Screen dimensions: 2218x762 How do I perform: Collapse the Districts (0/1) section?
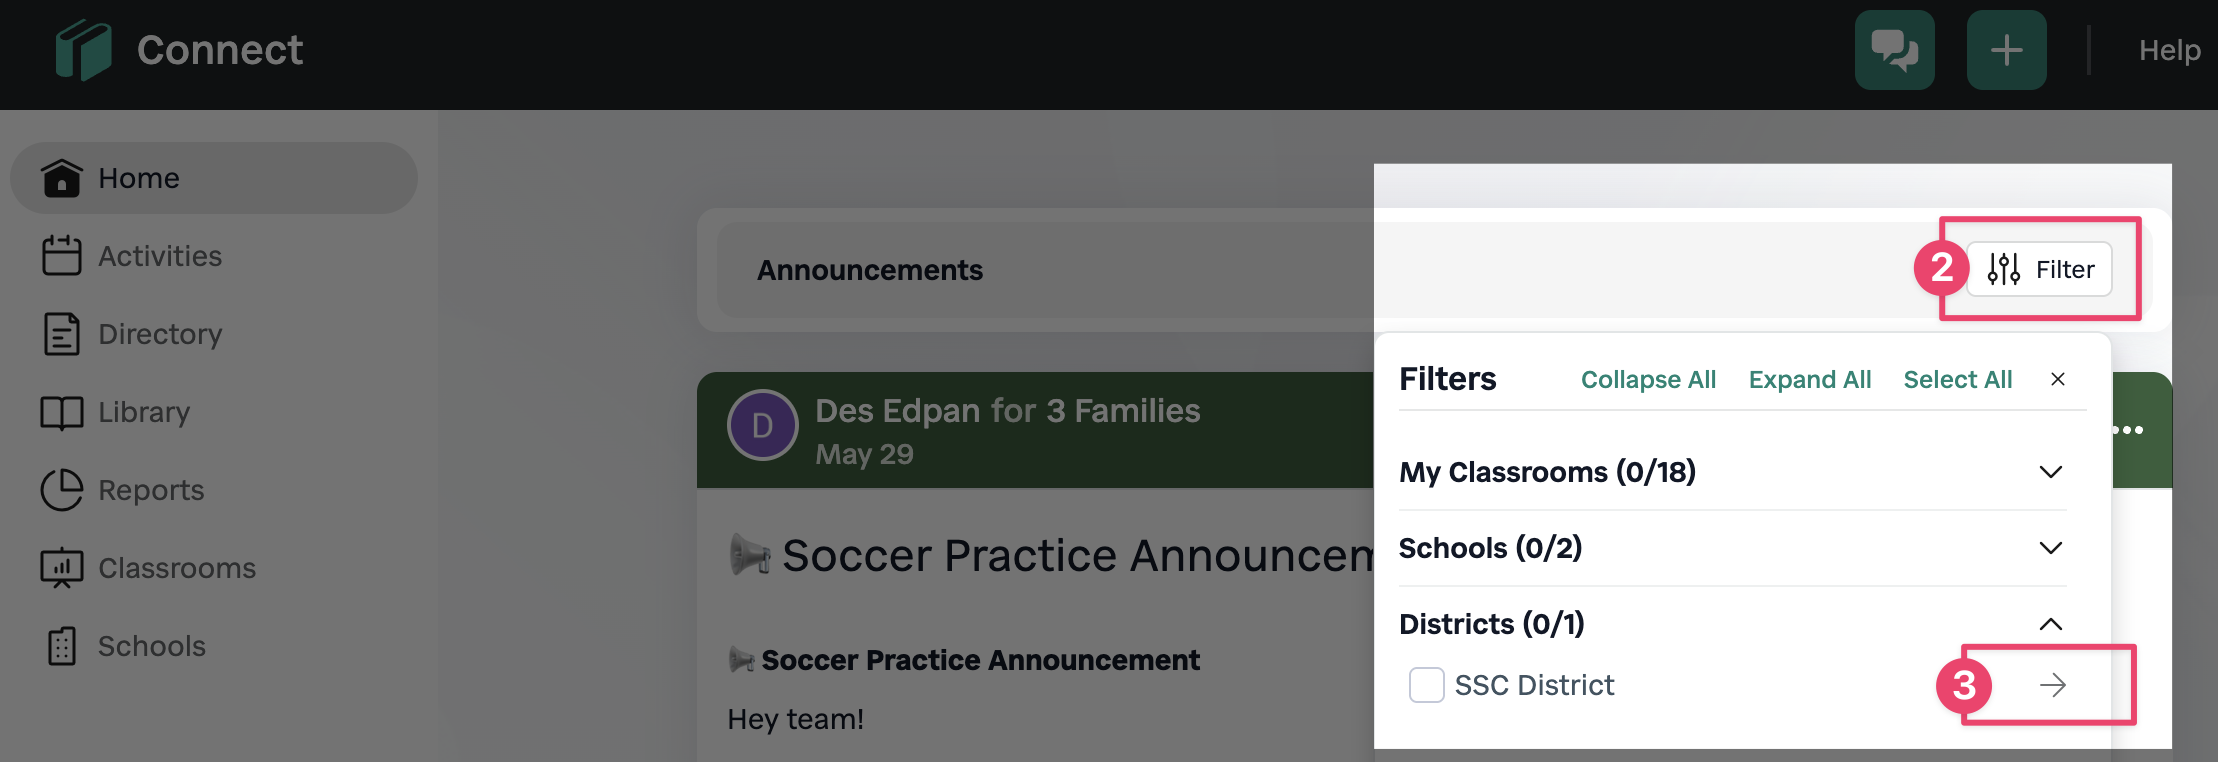tap(1732, 624)
